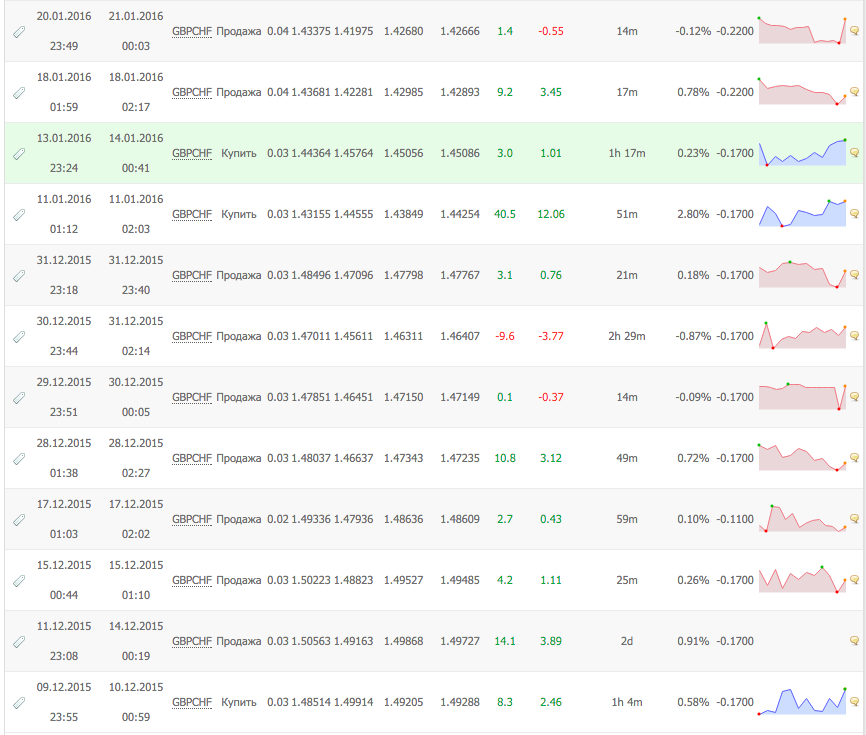Open comment bubble for the 2d duration trade
Screen dimensions: 866x735
click(x=854, y=641)
